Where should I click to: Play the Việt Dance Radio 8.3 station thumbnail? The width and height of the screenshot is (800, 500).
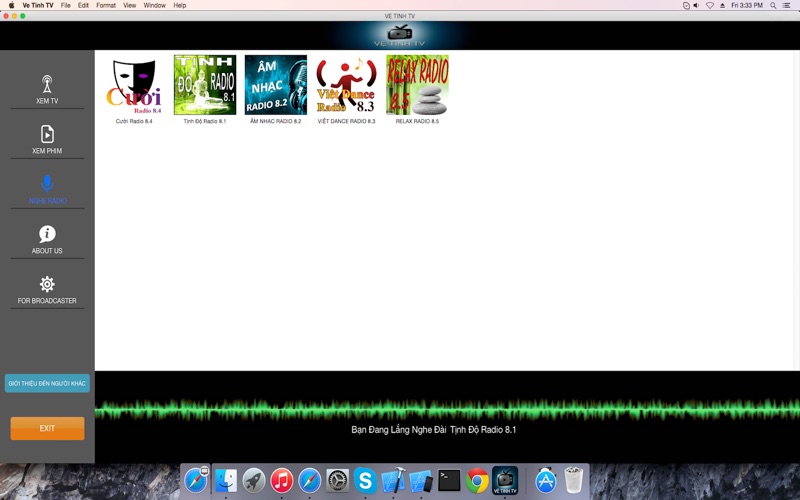346,85
